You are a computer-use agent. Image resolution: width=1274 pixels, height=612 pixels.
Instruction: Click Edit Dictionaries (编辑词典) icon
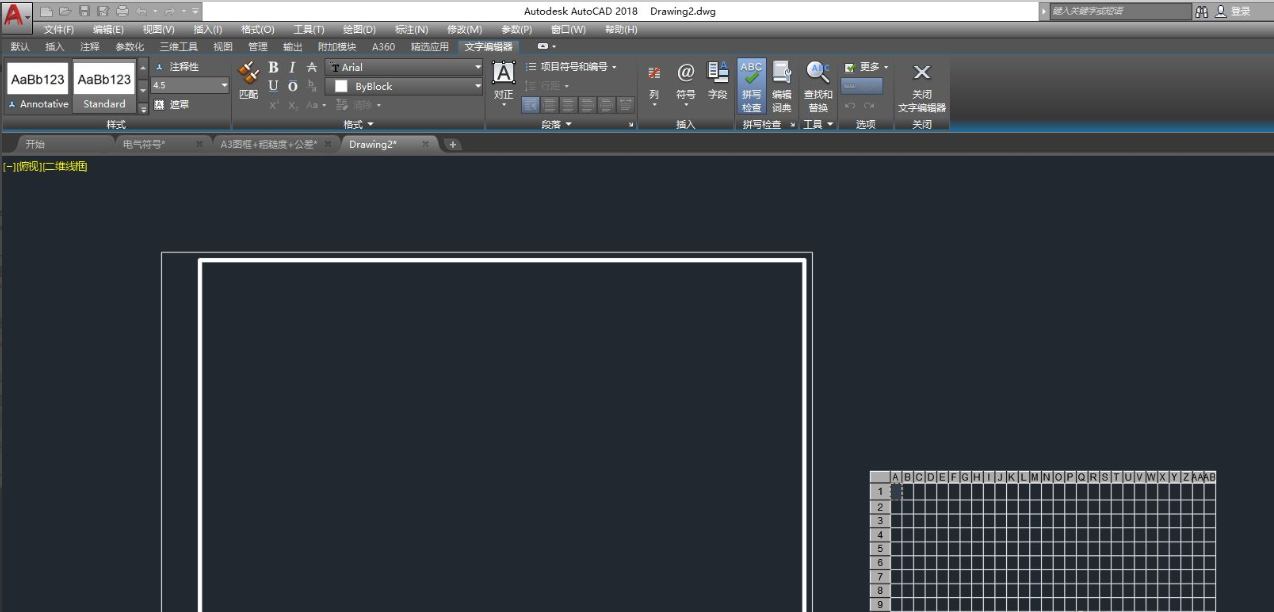tap(782, 85)
